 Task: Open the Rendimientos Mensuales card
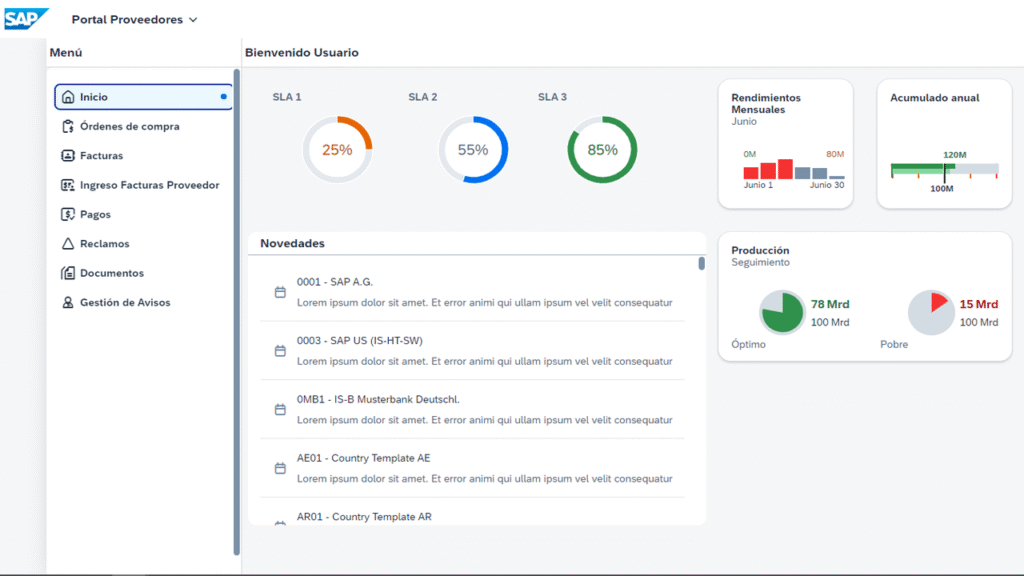pyautogui.click(x=785, y=143)
